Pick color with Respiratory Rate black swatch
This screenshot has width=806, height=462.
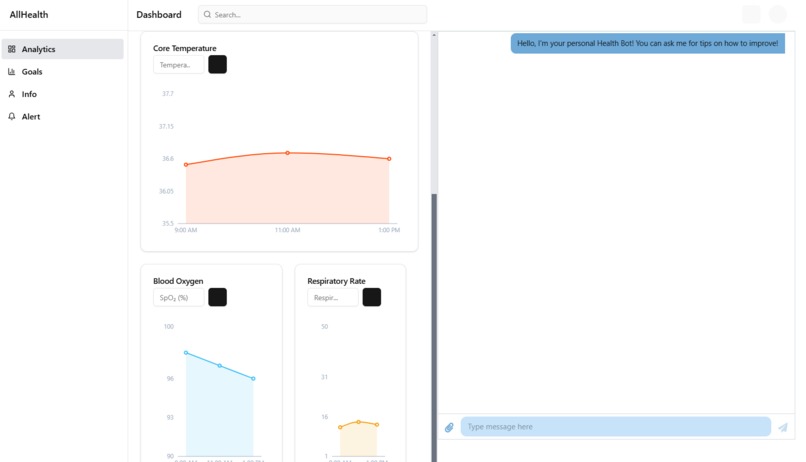[372, 298]
